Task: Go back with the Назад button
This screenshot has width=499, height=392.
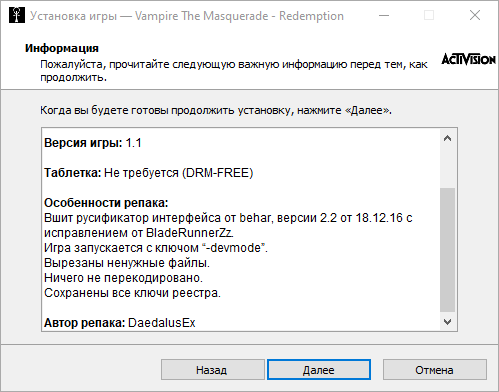Action: tap(213, 370)
